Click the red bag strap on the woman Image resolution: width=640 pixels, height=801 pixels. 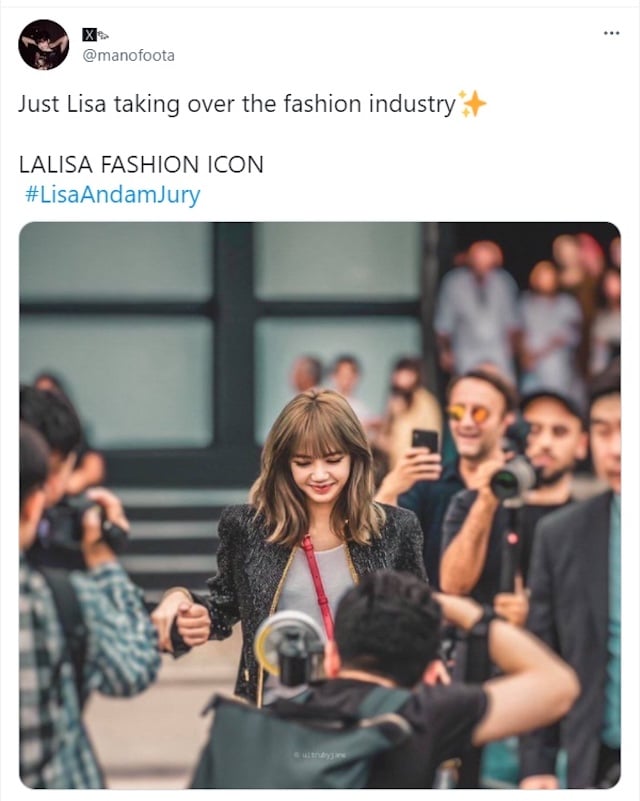point(318,582)
